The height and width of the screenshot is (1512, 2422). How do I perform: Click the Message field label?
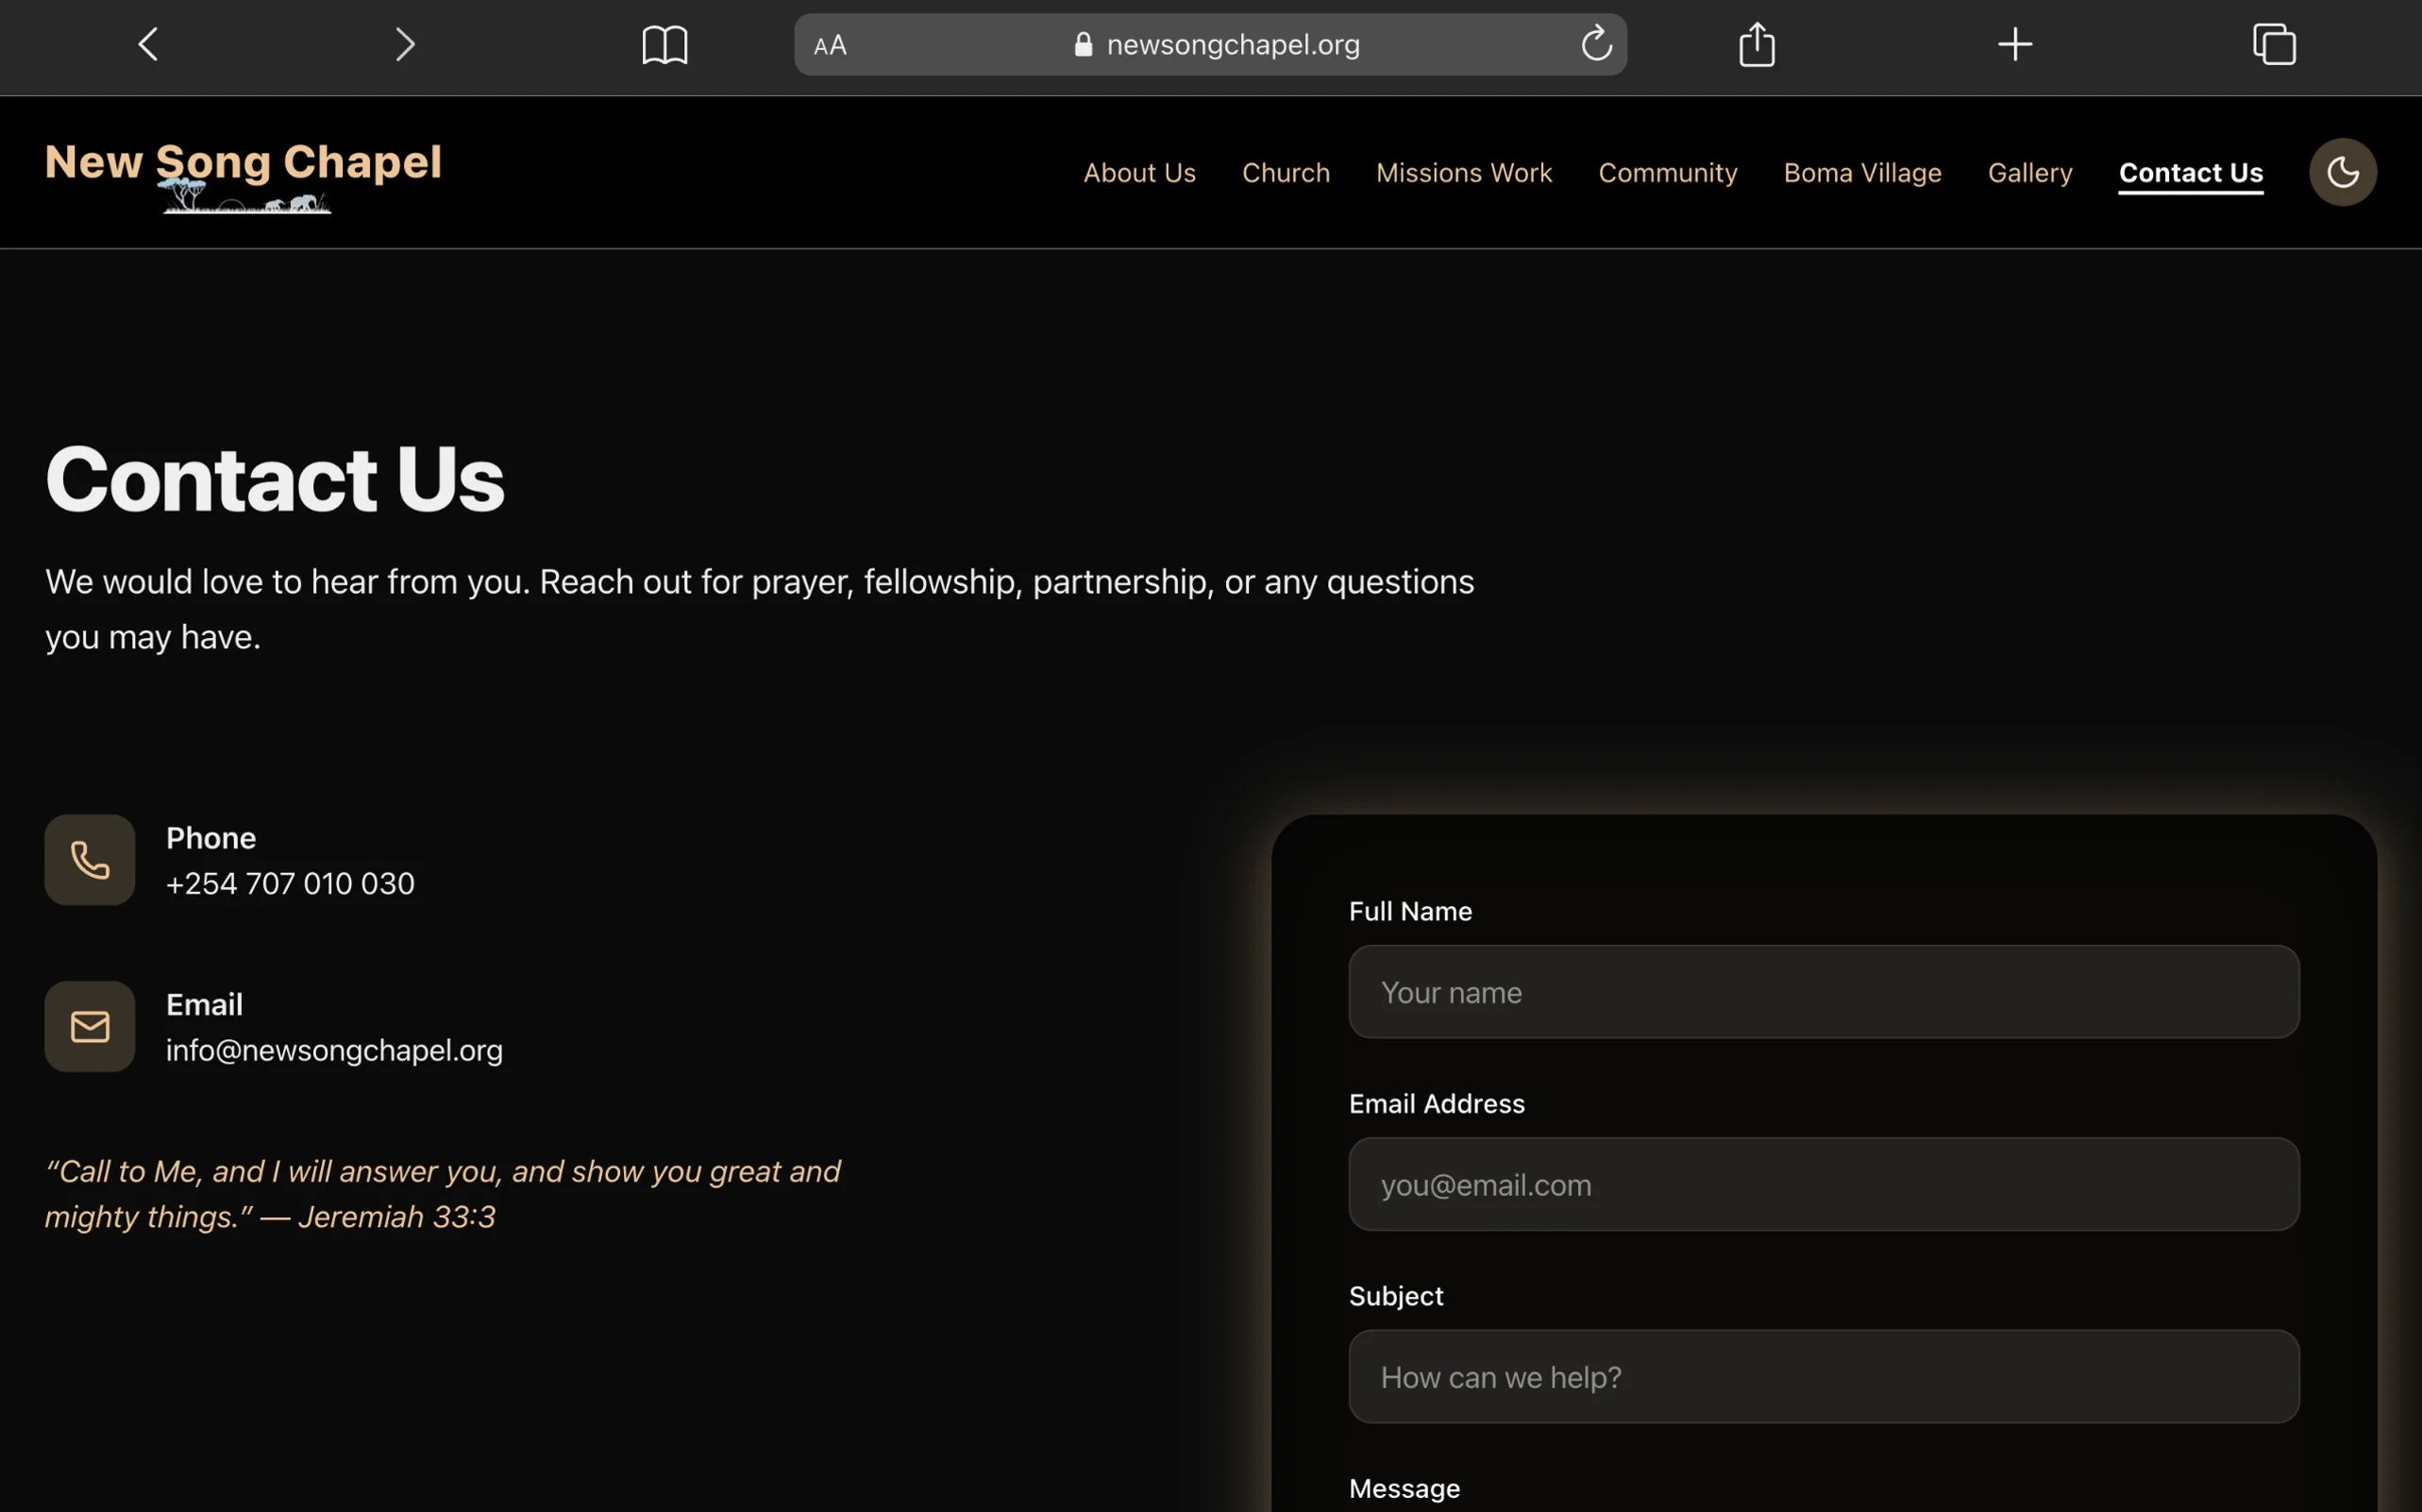tap(1404, 1488)
